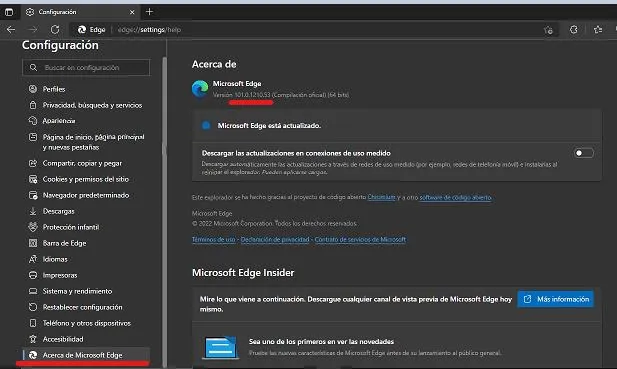
Task: Go back with the back arrow
Action: pyautogui.click(x=11, y=30)
